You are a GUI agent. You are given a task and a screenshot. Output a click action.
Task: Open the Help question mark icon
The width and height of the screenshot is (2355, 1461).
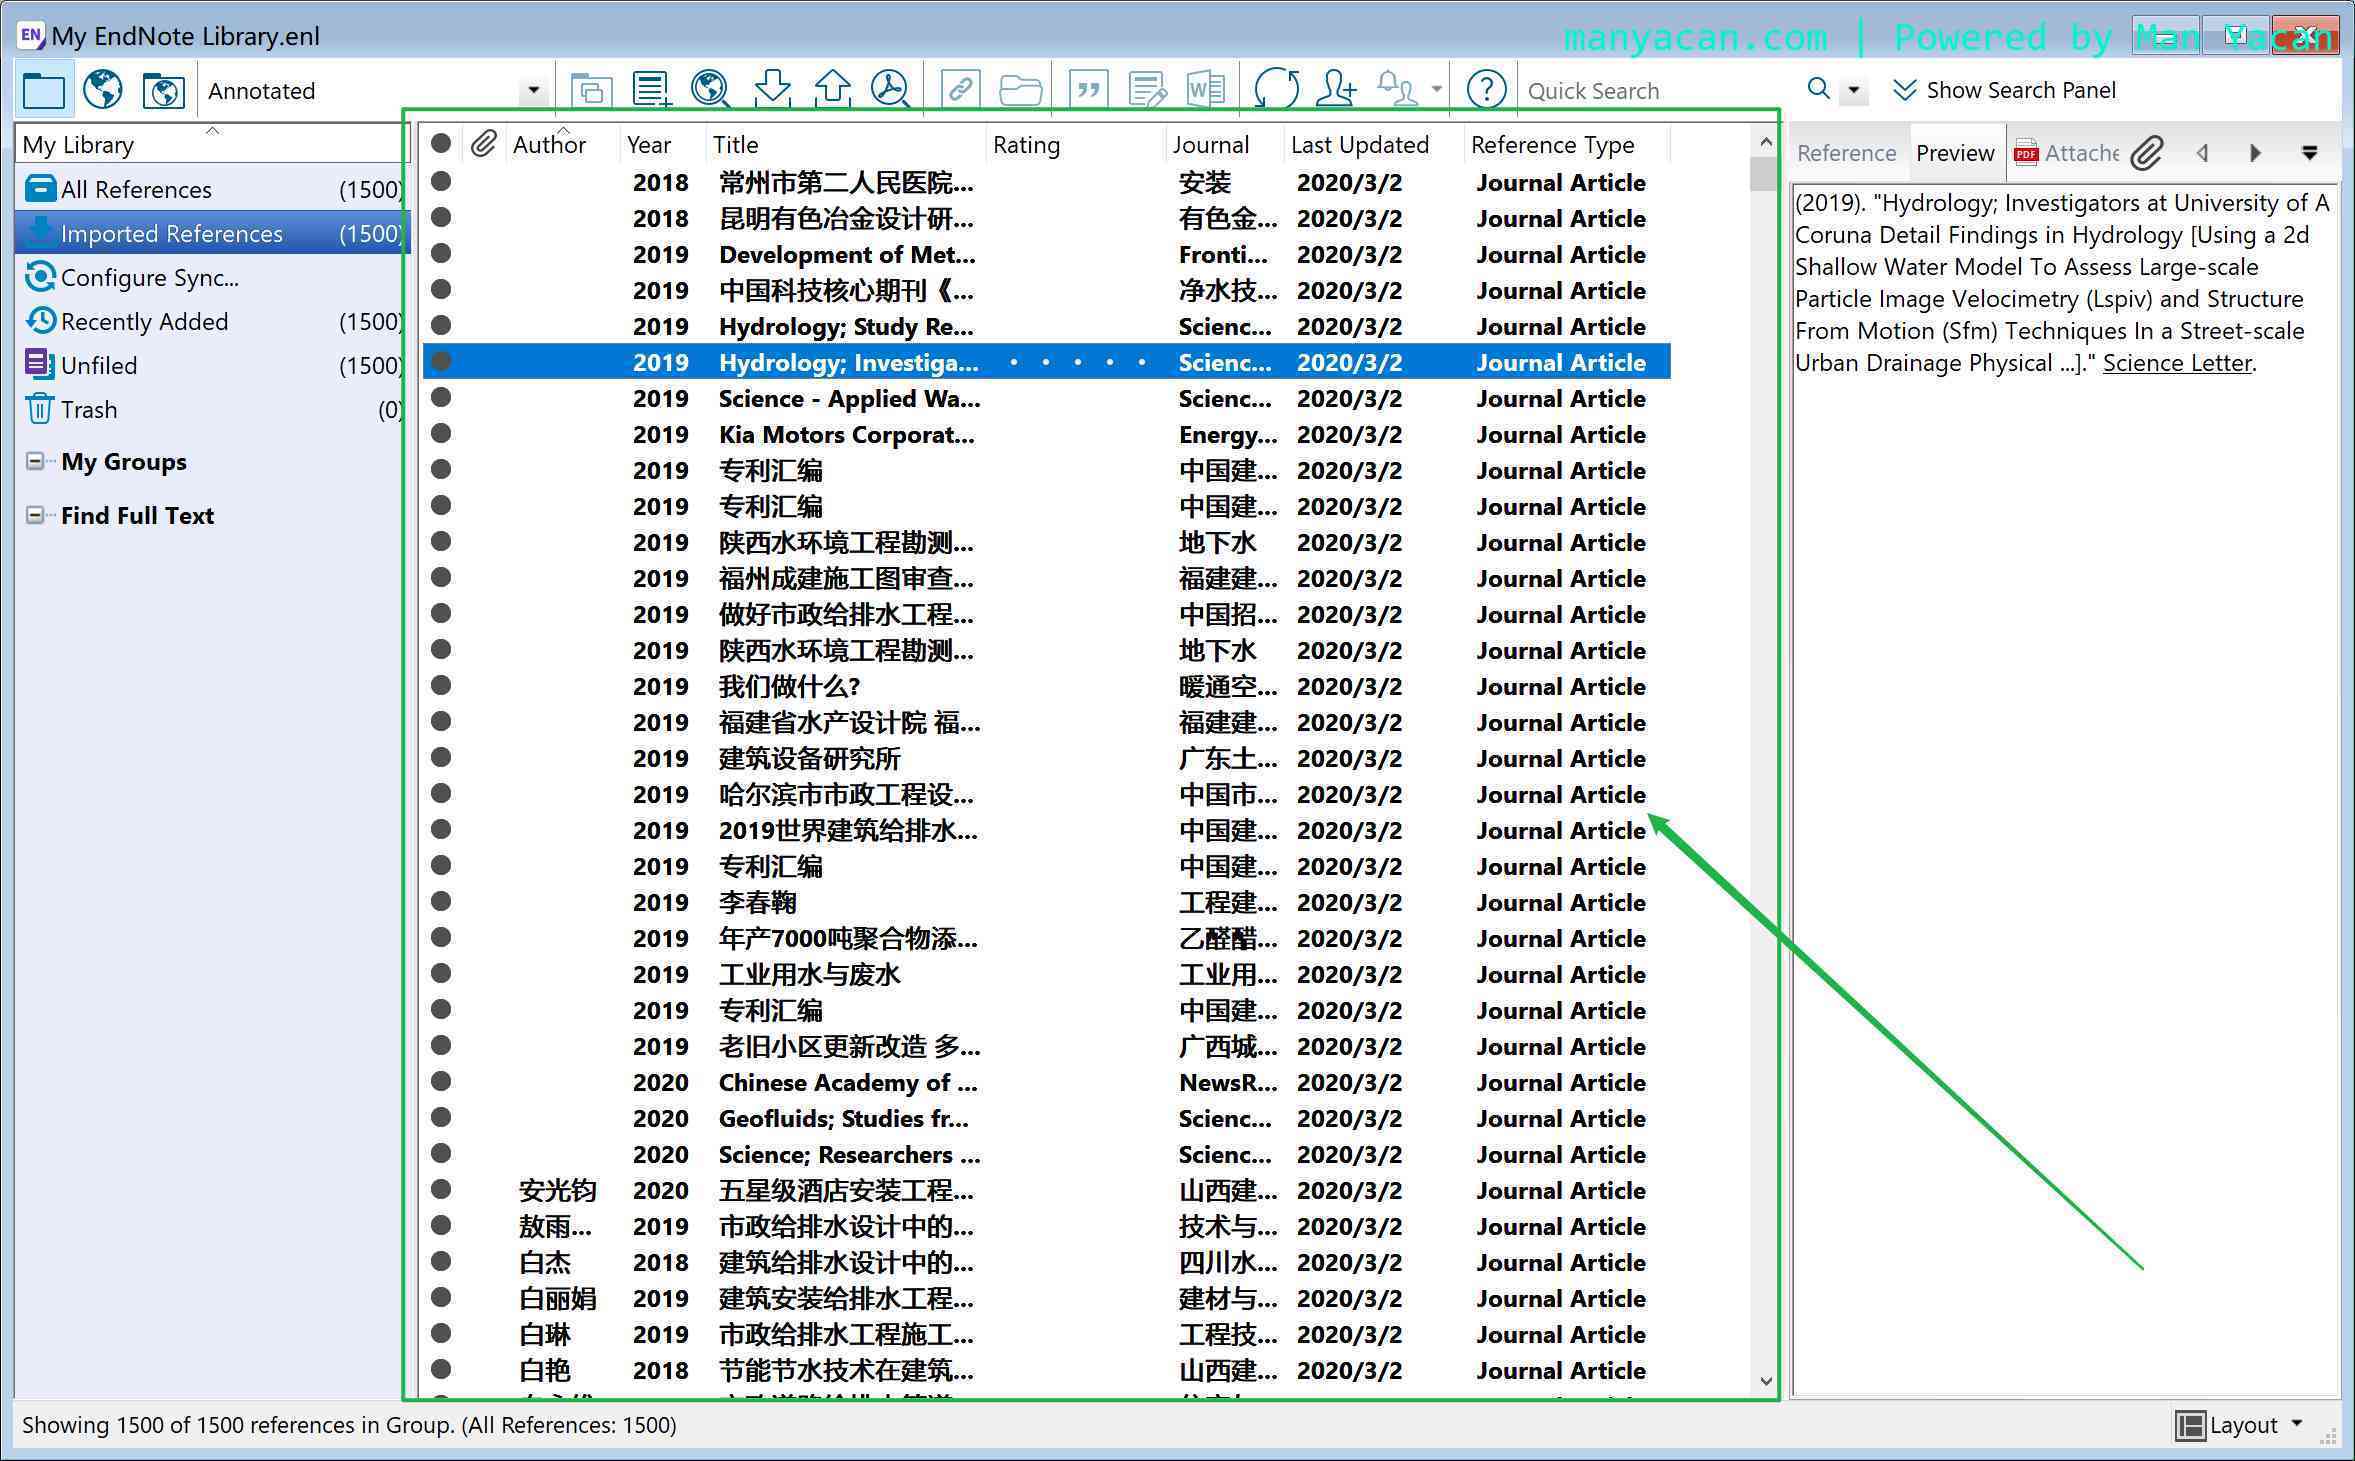pyautogui.click(x=1486, y=90)
